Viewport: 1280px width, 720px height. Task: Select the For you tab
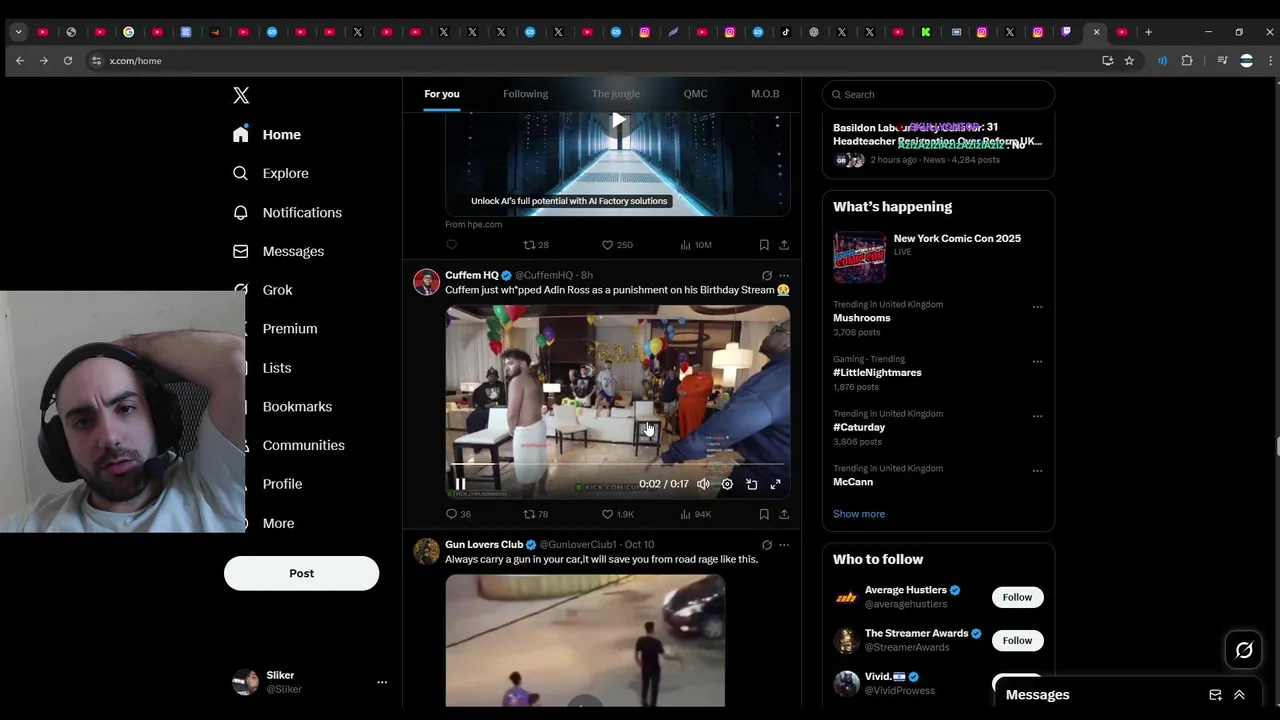(441, 94)
